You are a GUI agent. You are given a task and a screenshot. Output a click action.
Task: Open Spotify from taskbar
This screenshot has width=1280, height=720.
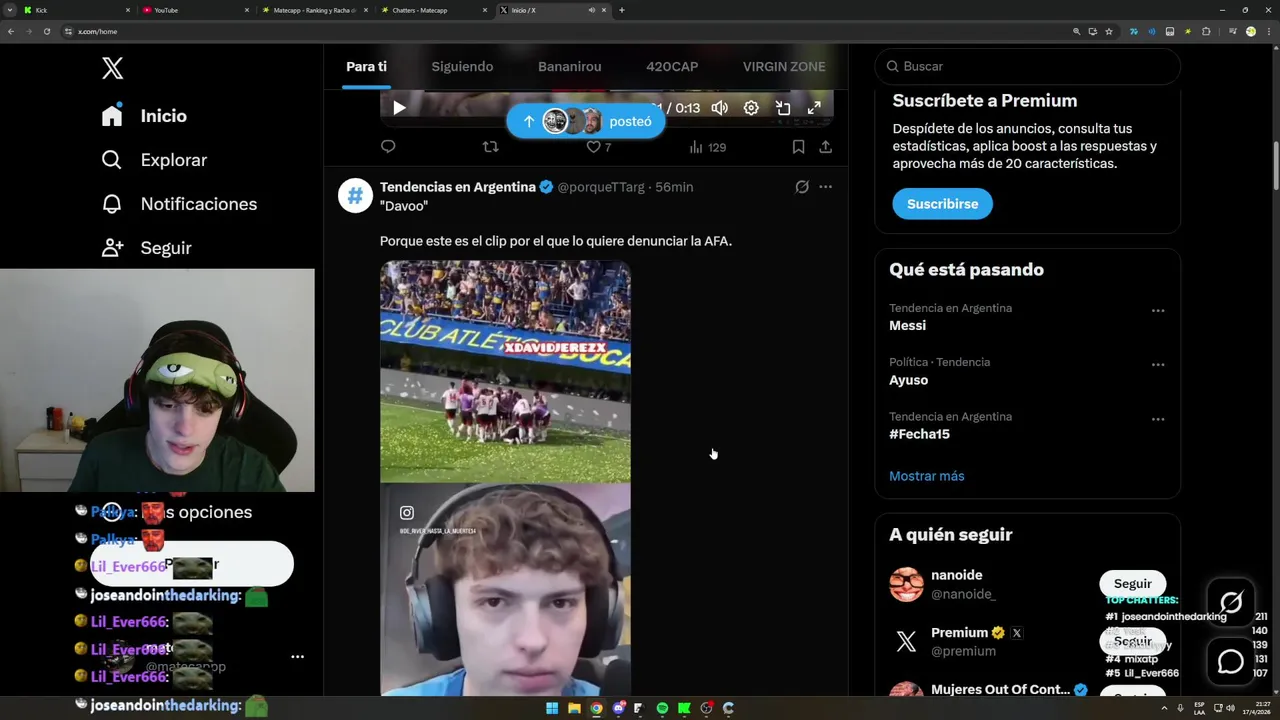[662, 708]
